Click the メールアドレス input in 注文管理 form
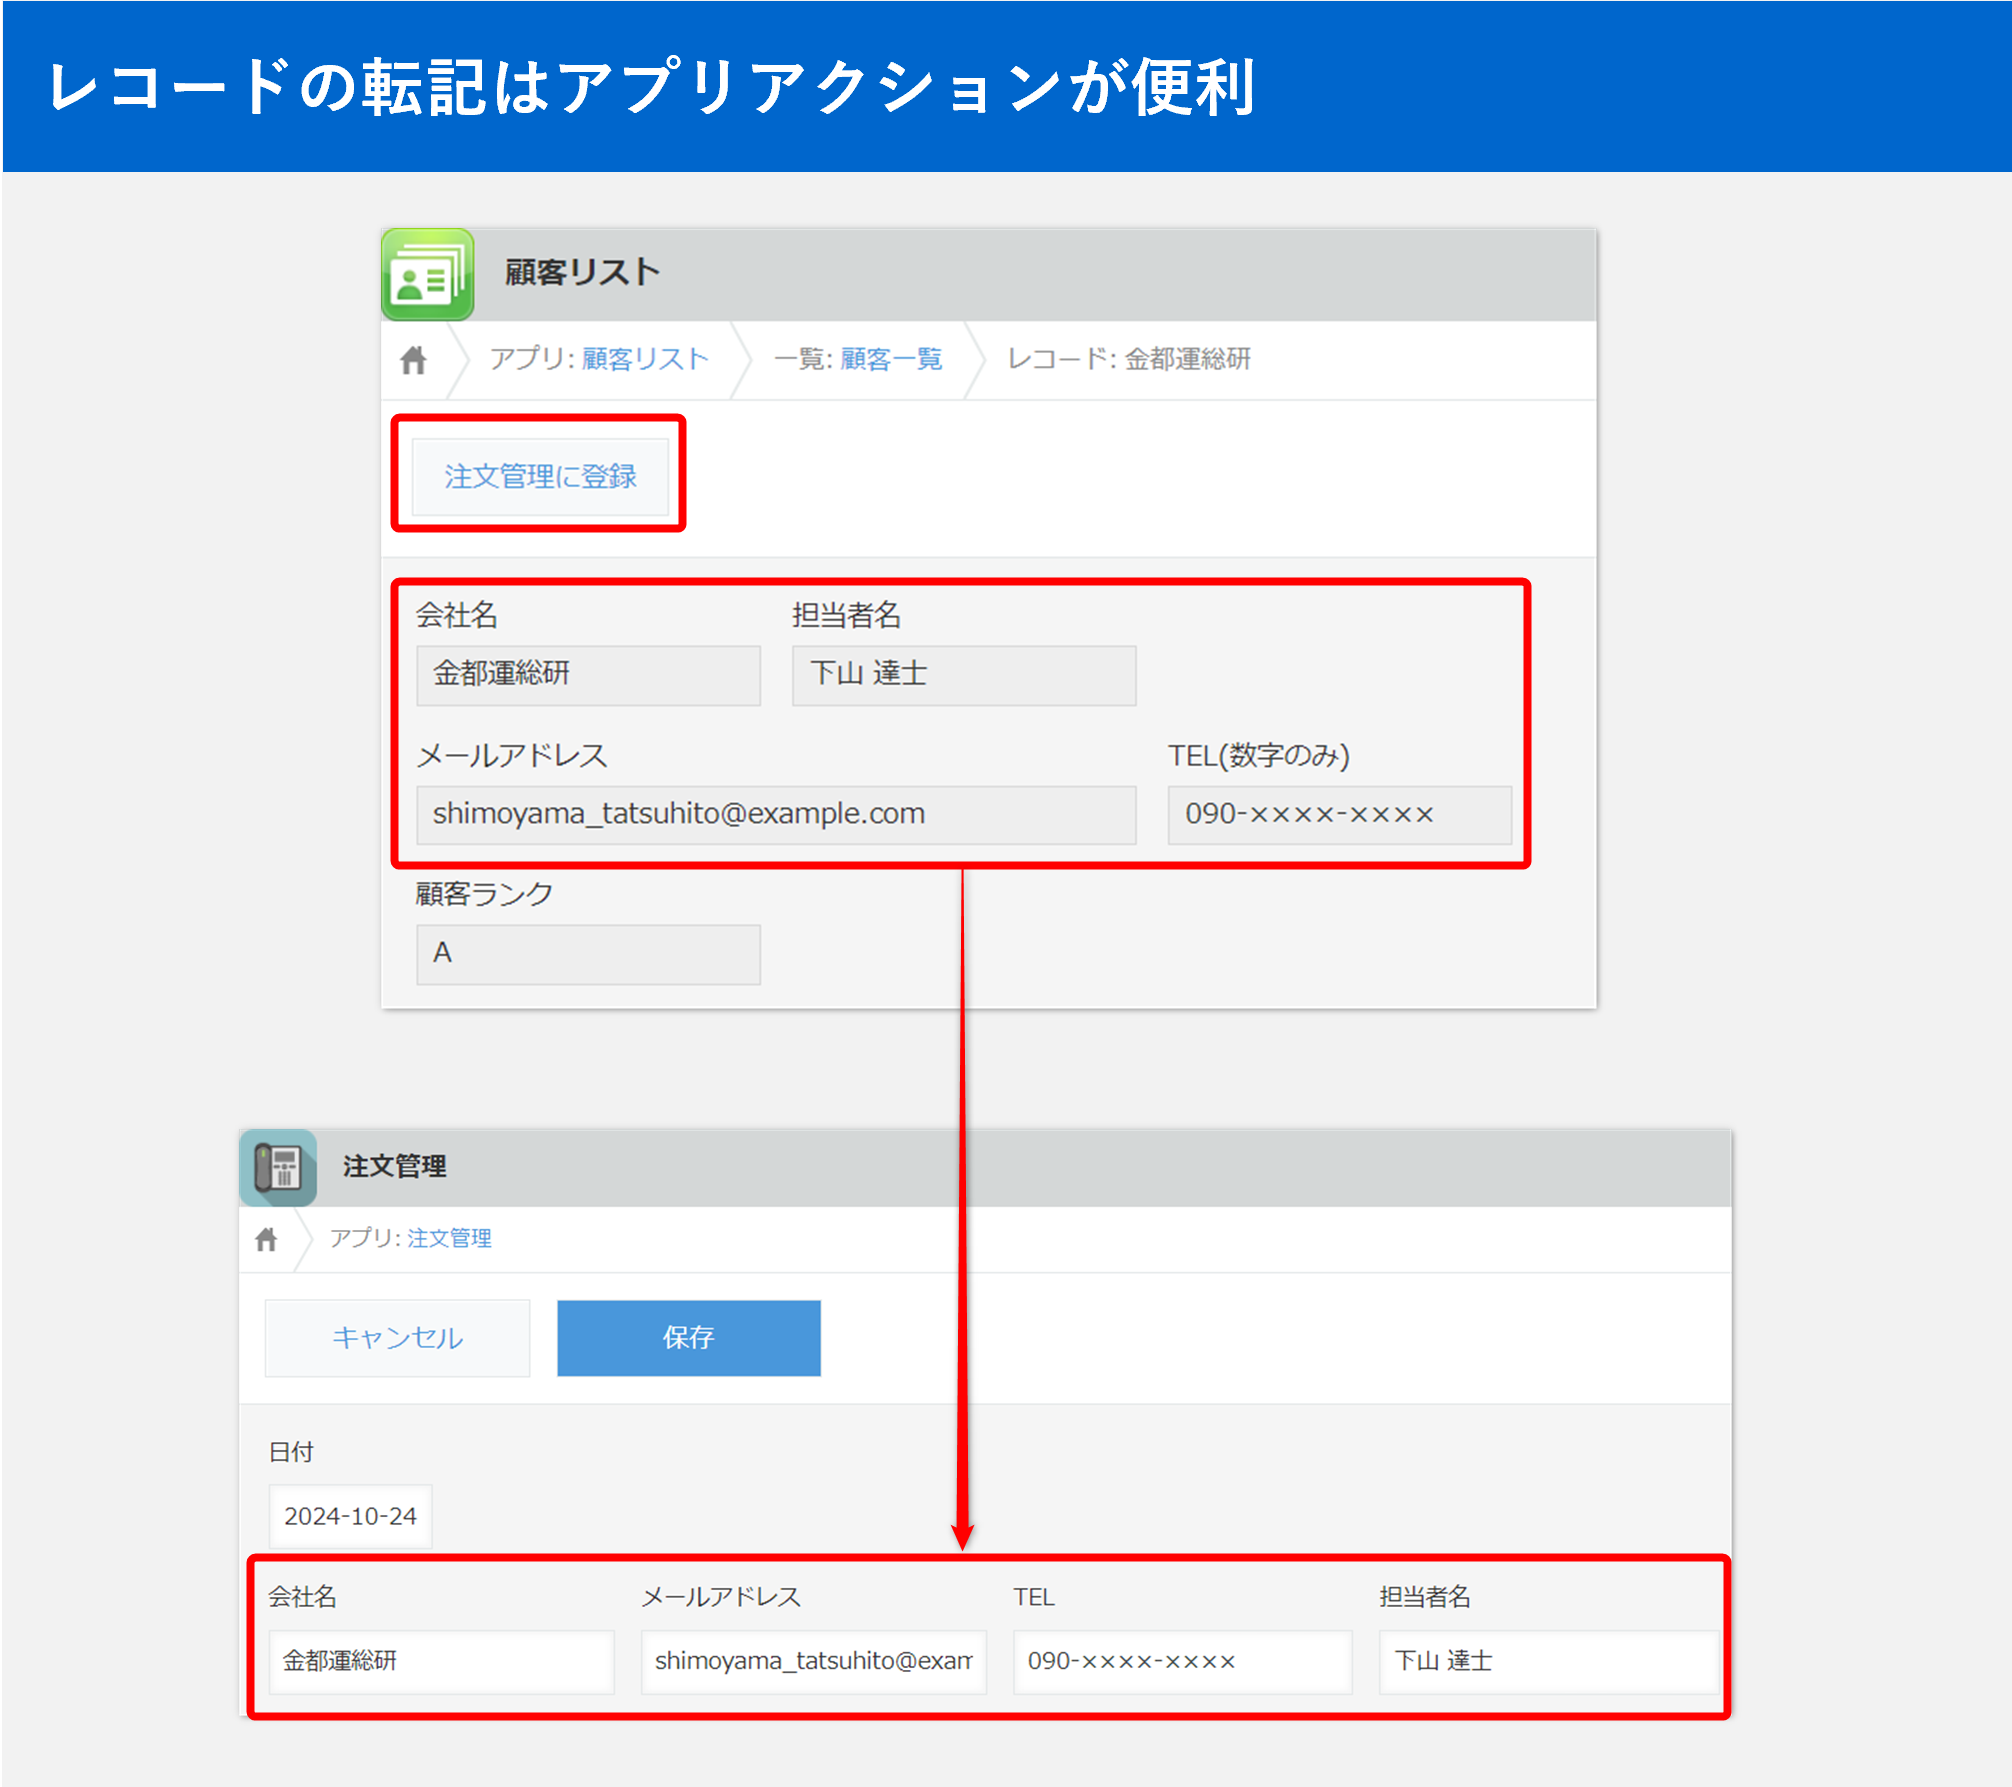The image size is (2012, 1787). [x=813, y=1661]
